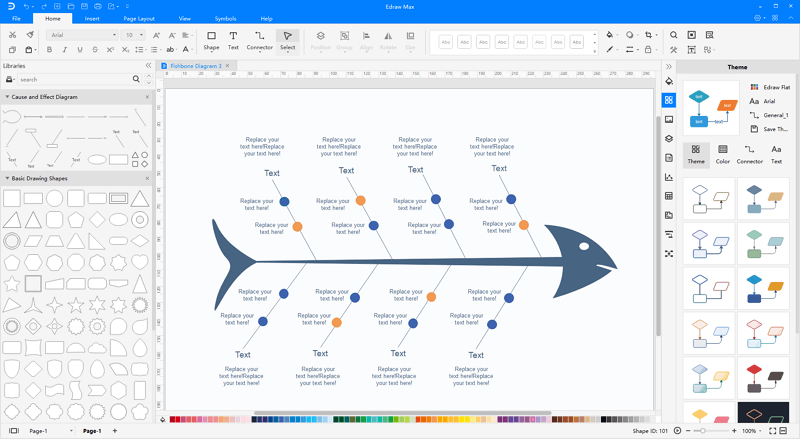Collapse the Cause and Effect Diagram library

coord(7,96)
